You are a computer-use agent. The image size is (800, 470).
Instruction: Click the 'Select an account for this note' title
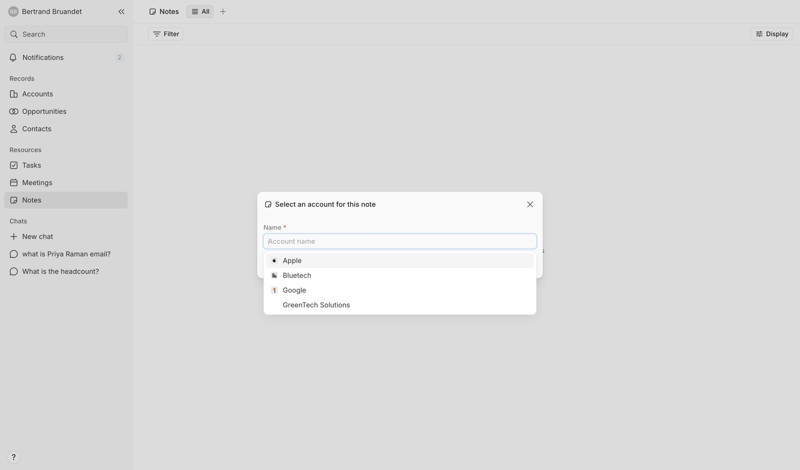(x=326, y=205)
